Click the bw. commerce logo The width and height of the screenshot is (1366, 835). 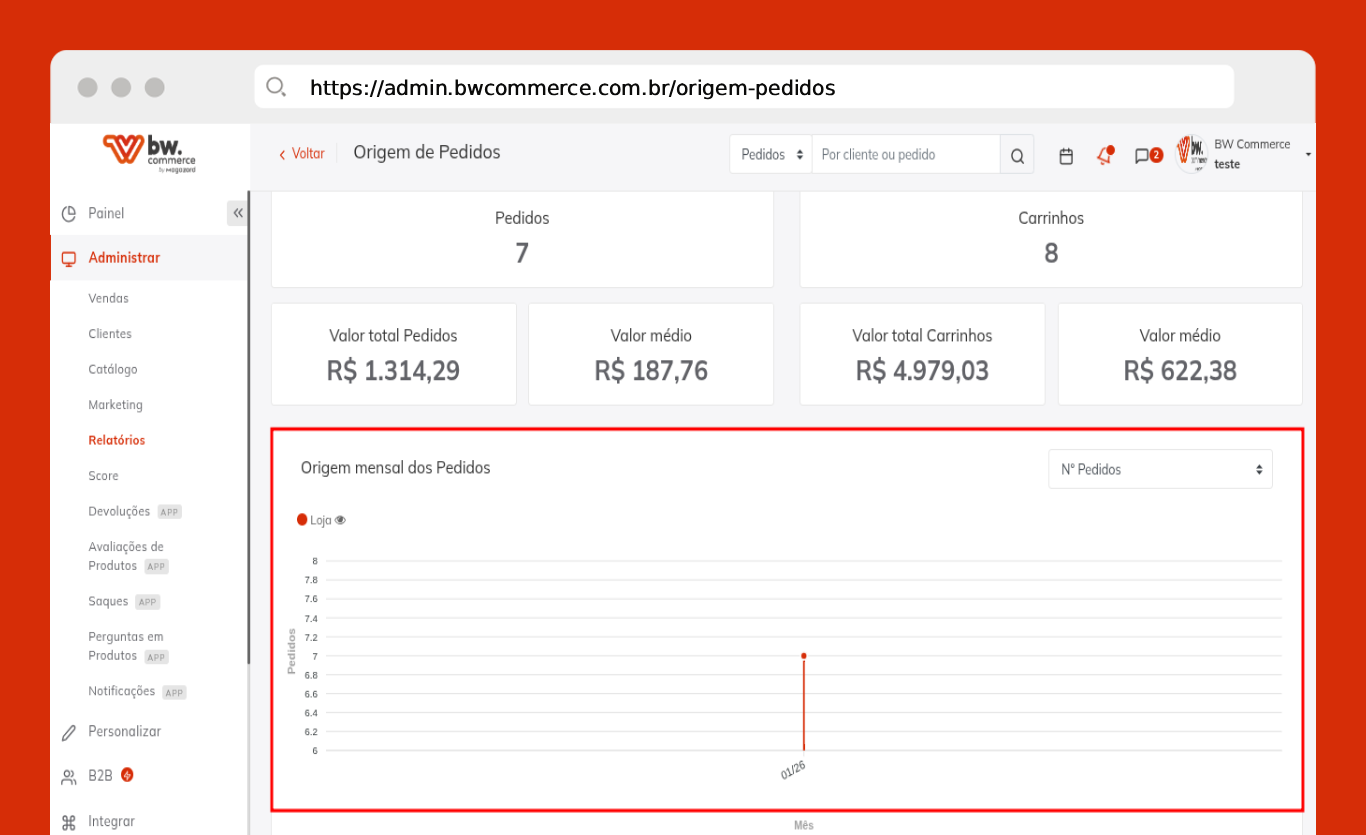(149, 153)
